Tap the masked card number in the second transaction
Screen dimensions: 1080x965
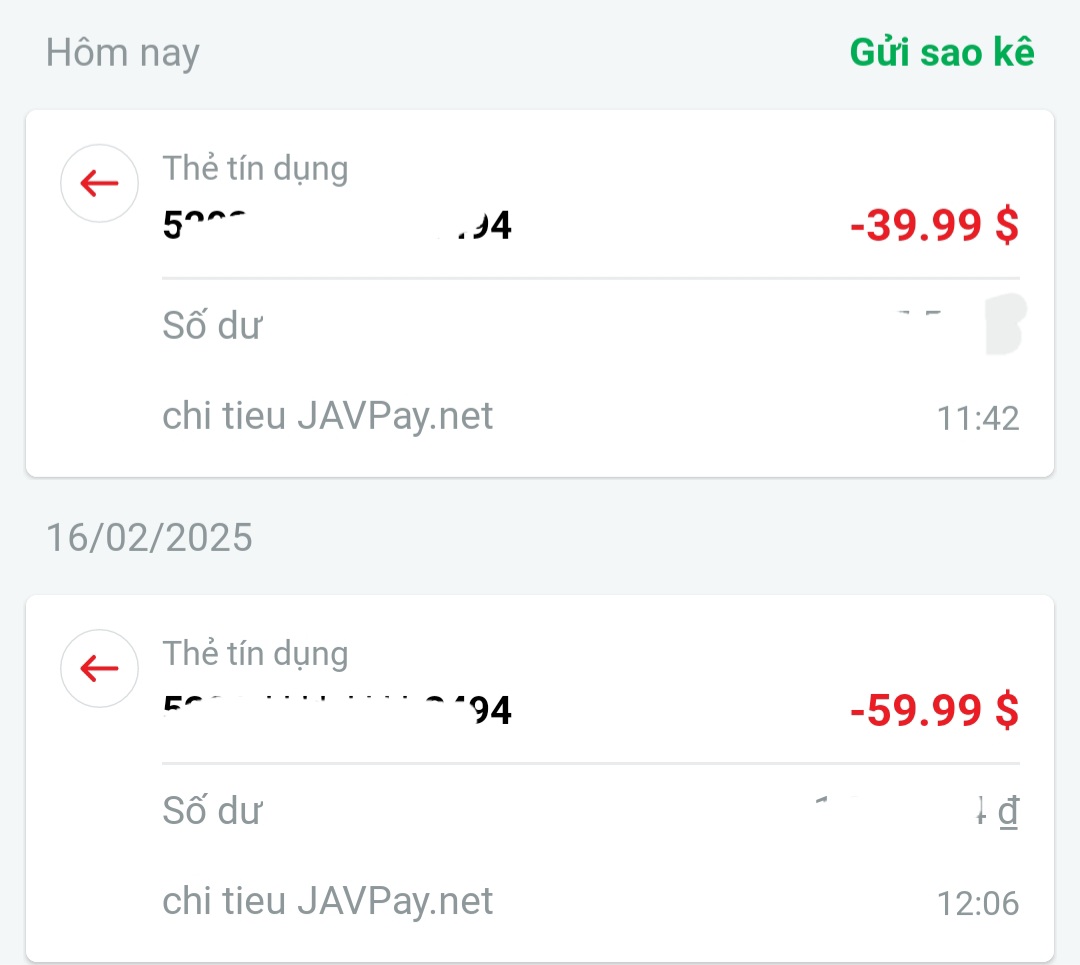pos(337,710)
